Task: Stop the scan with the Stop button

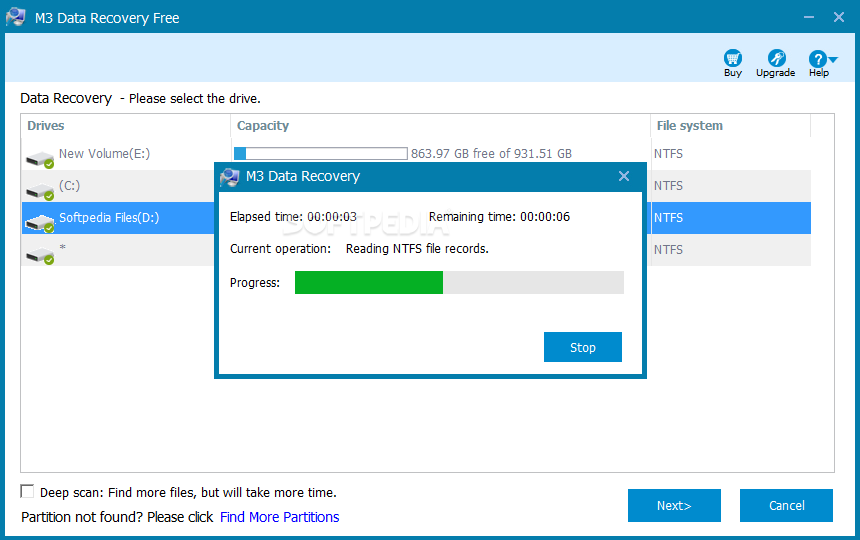Action: pos(582,347)
